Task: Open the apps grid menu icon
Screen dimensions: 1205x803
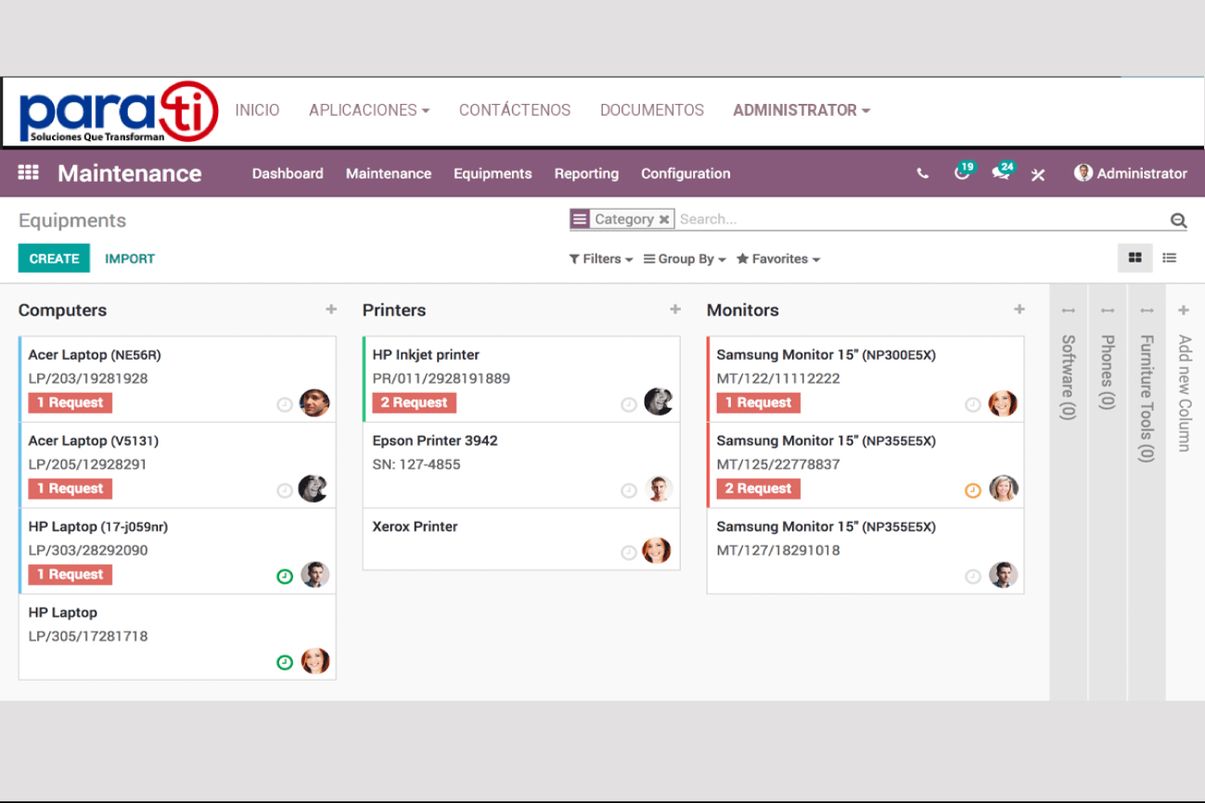Action: click(28, 173)
